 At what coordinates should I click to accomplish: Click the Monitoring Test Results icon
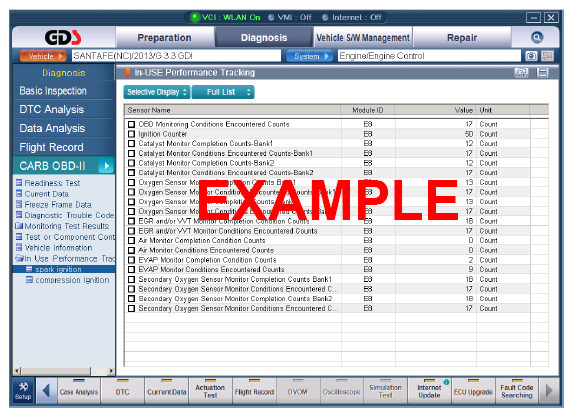[19, 226]
